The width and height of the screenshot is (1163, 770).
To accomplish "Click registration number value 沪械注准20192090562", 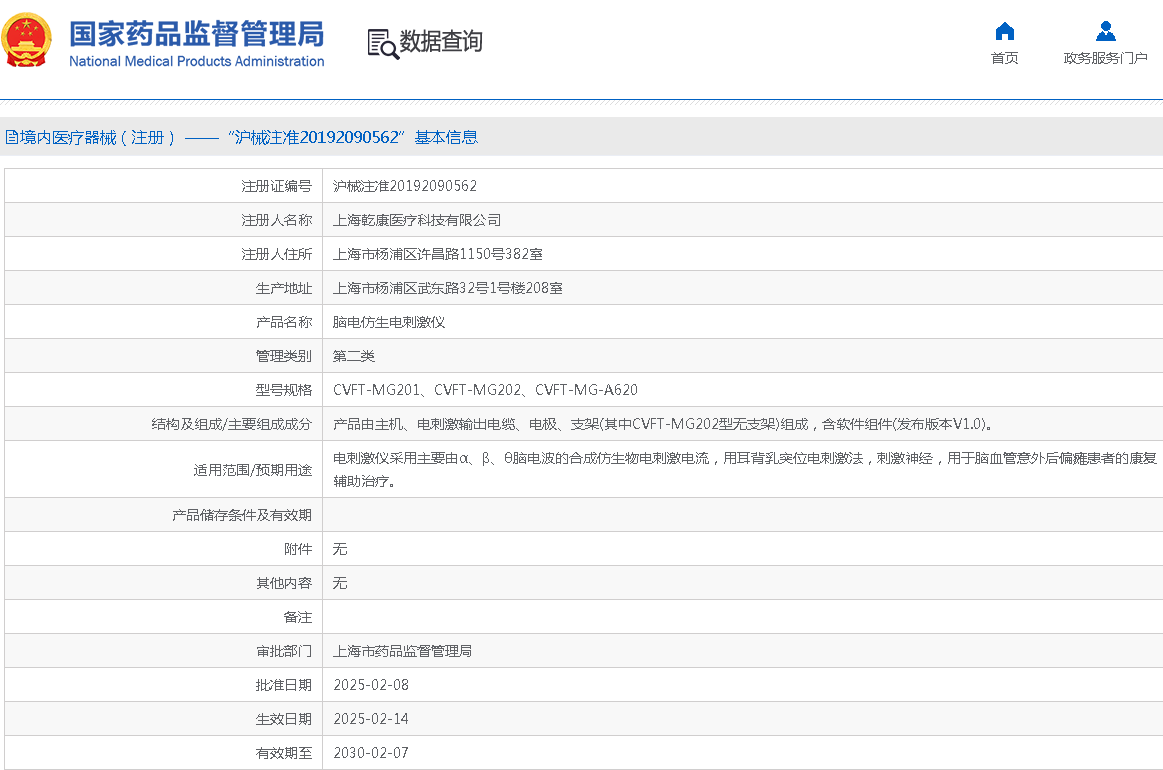I will click(404, 186).
